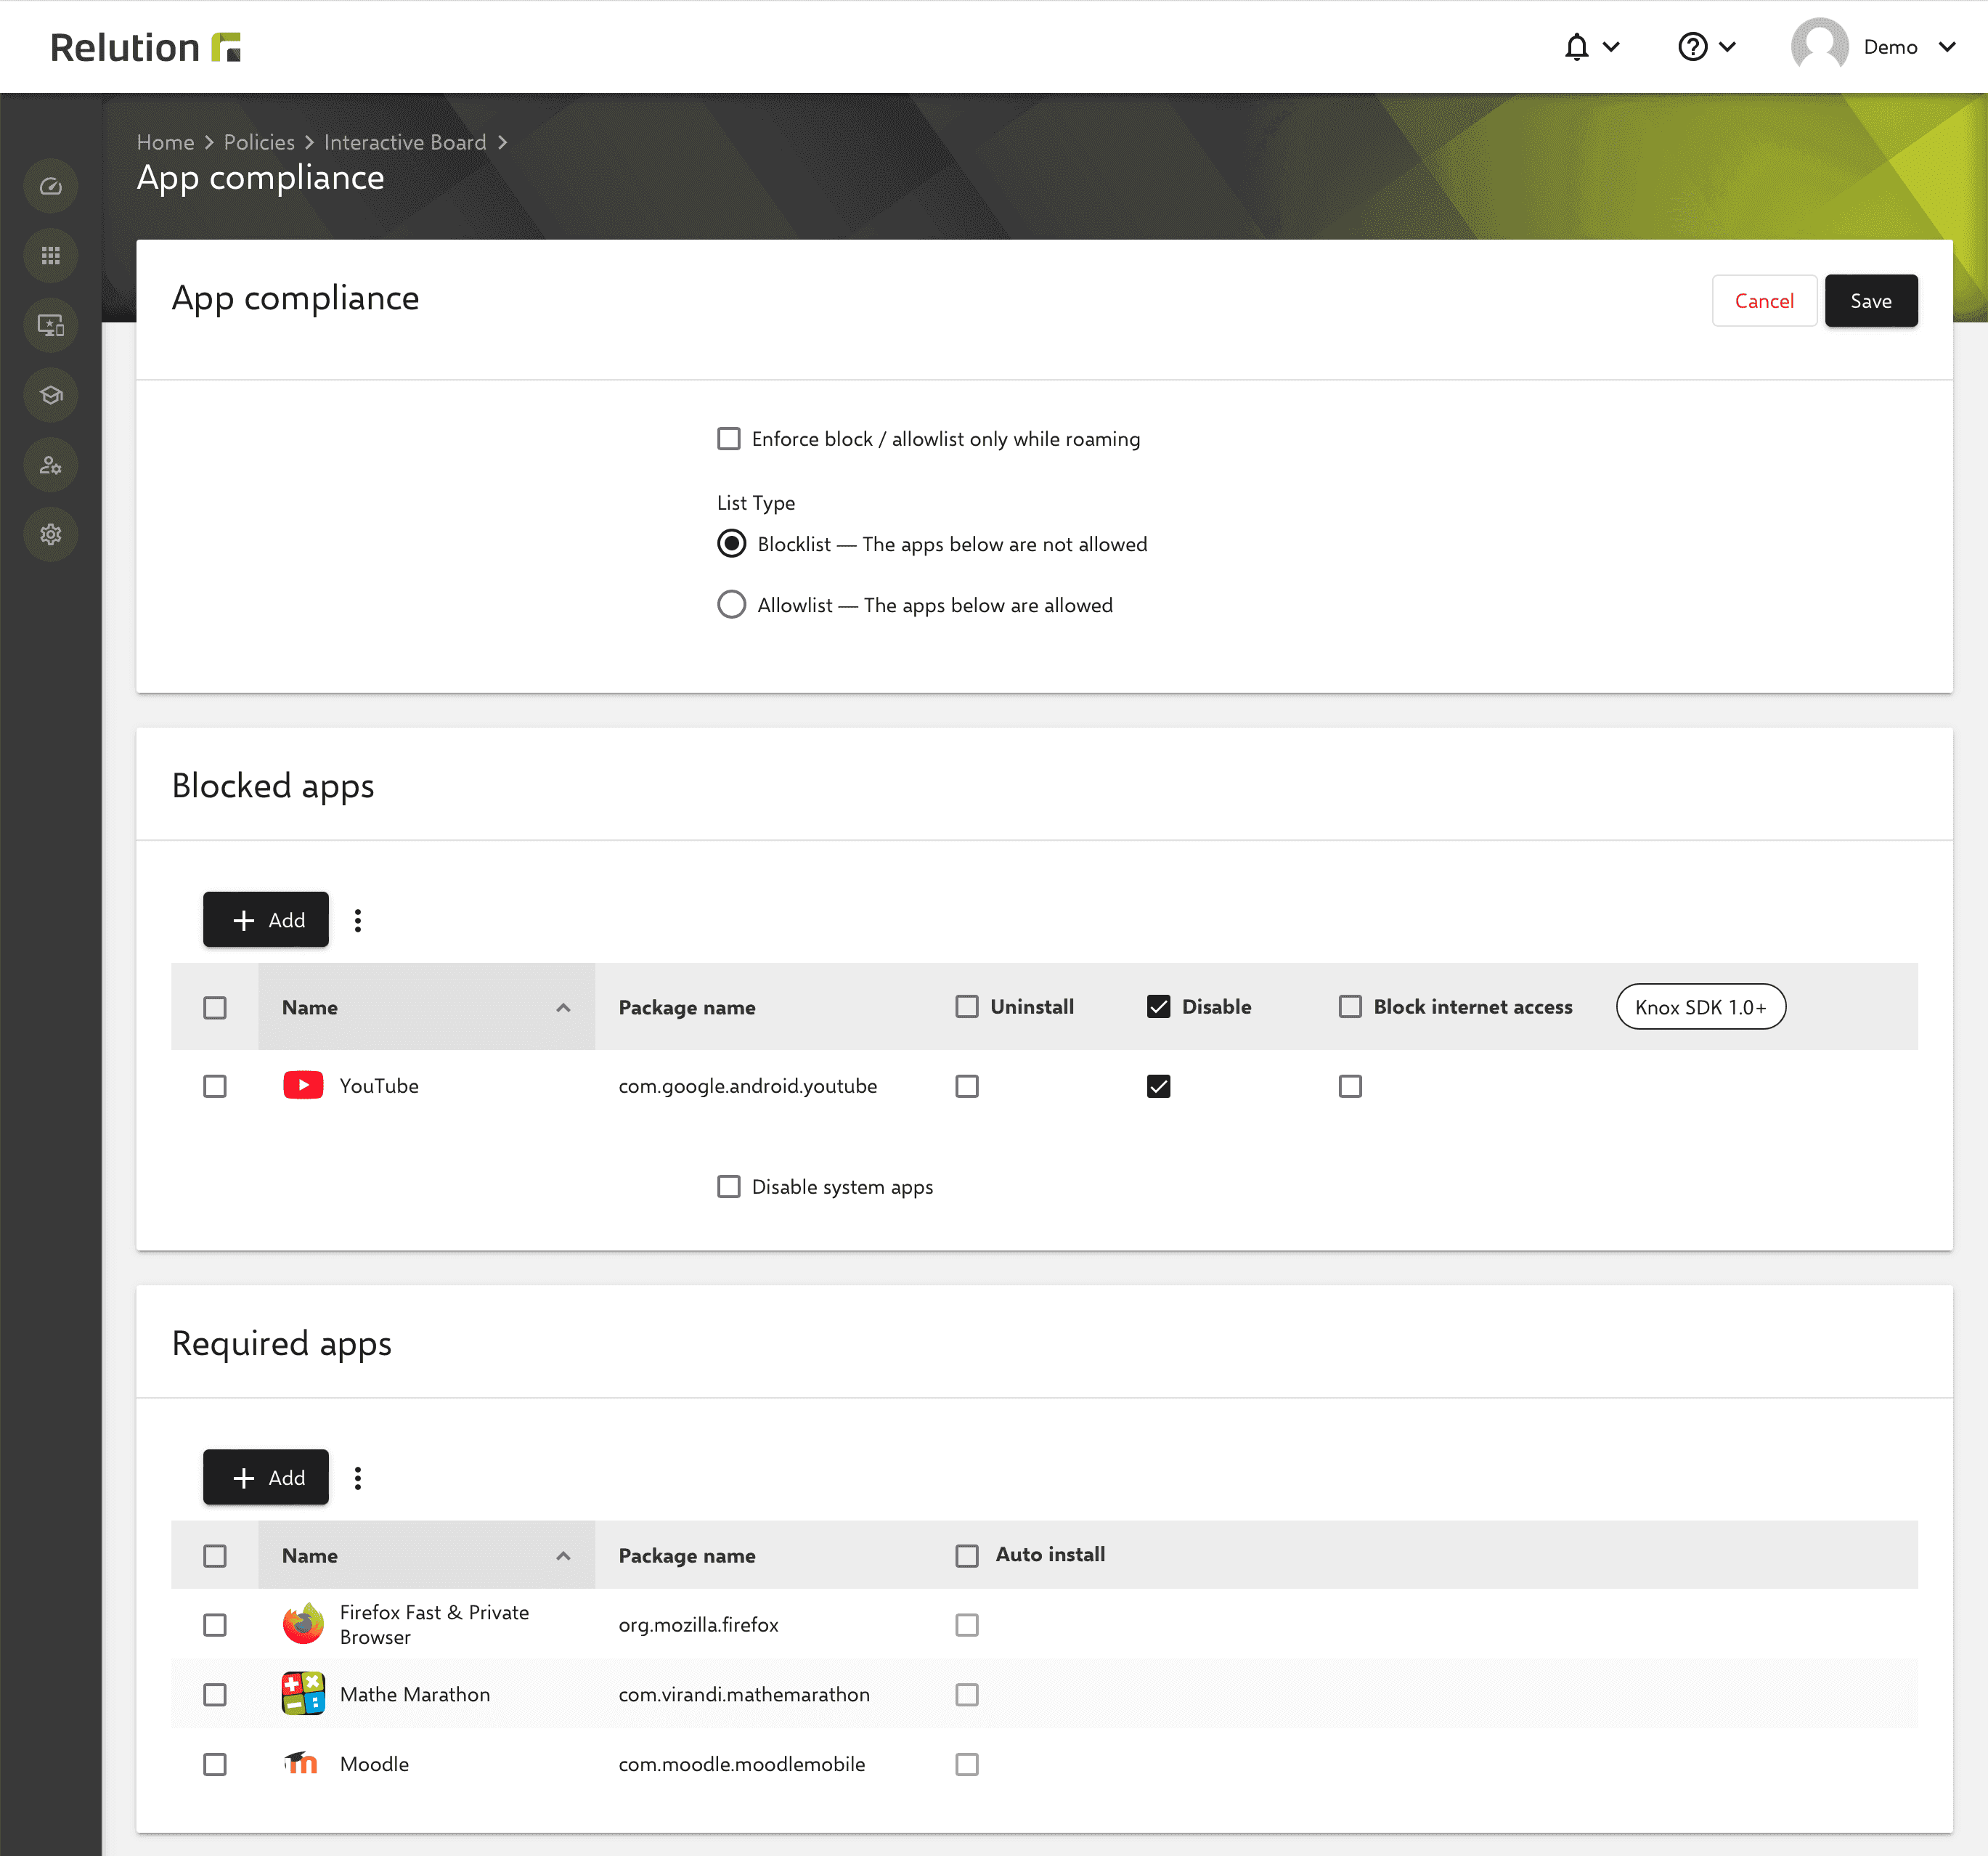This screenshot has width=1988, height=1856.
Task: Click the Cancel button
Action: [x=1764, y=301]
